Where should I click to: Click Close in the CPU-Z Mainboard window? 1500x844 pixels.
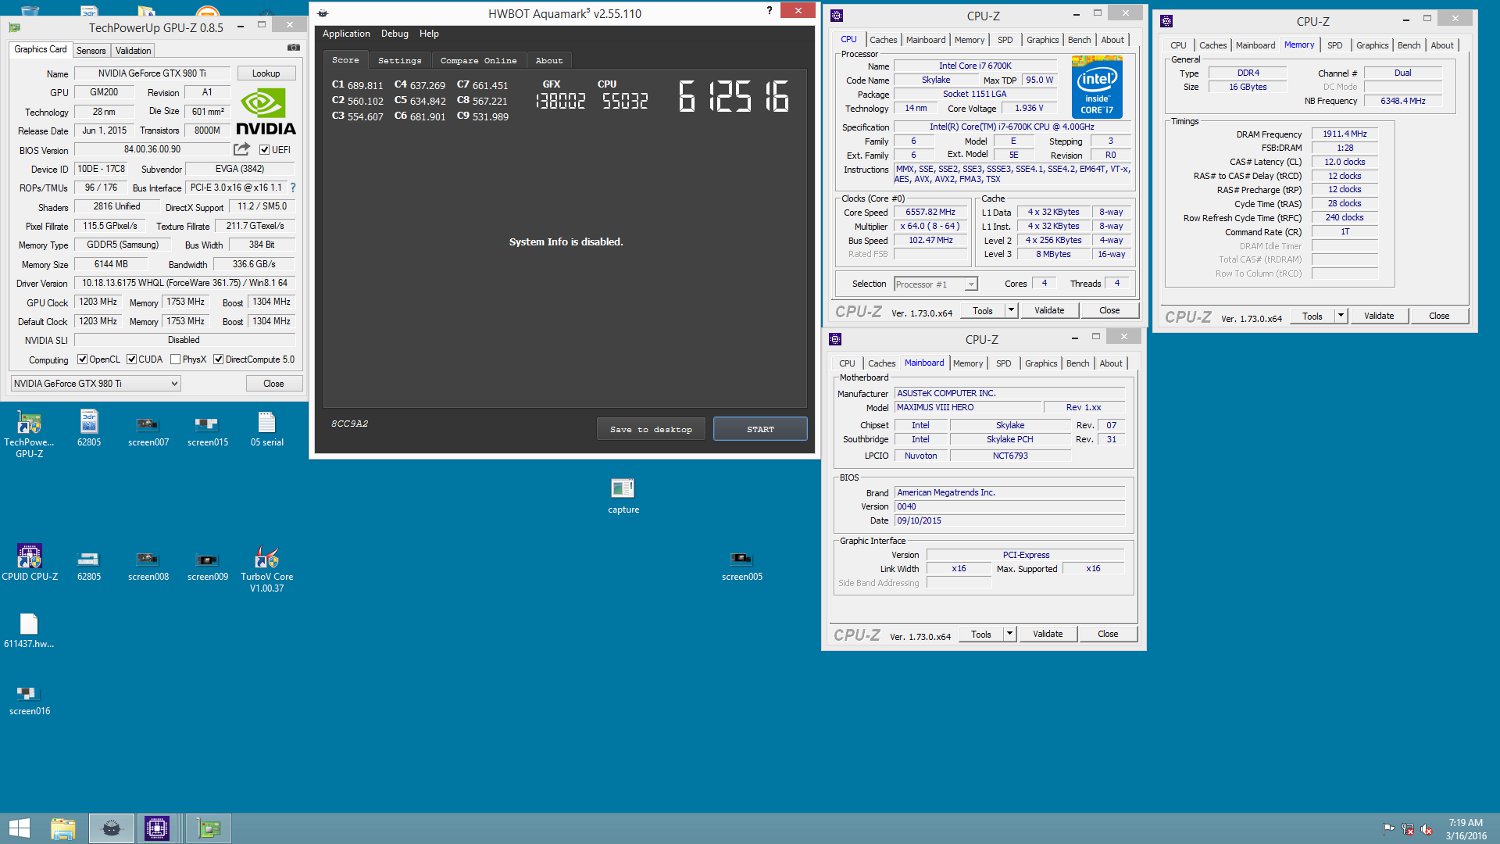[x=1108, y=634]
